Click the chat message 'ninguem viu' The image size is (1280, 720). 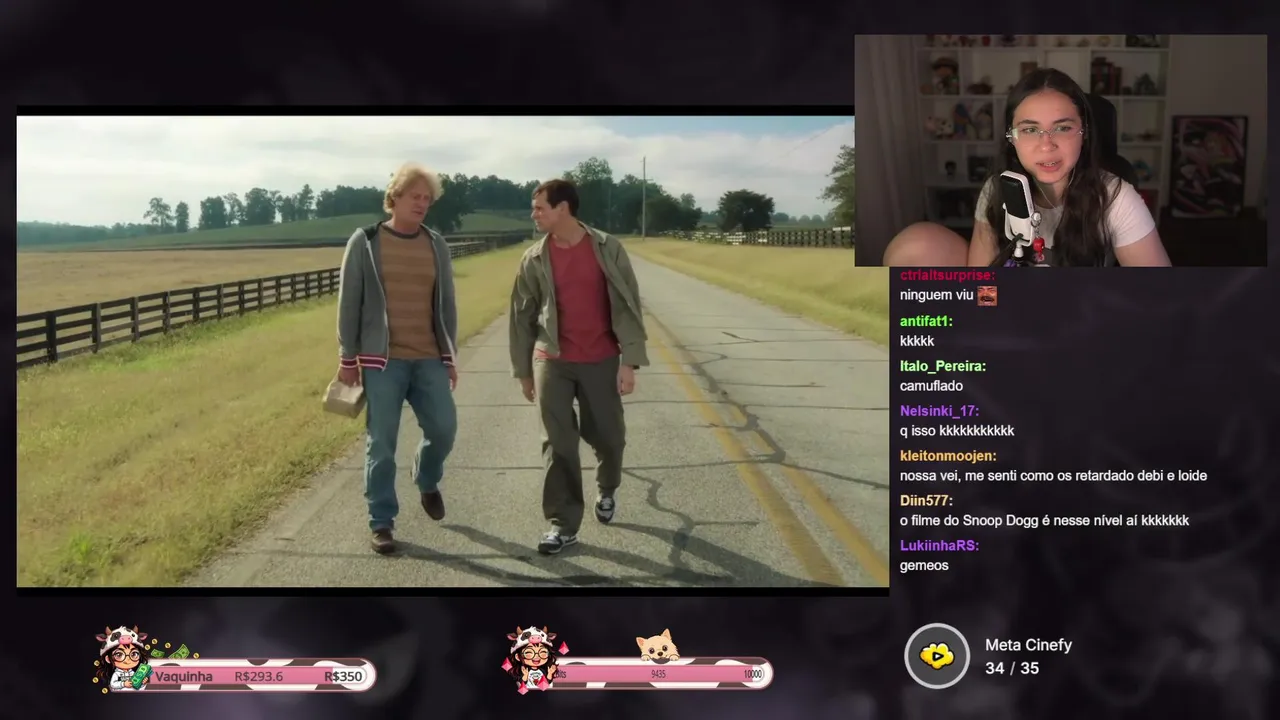click(x=937, y=295)
